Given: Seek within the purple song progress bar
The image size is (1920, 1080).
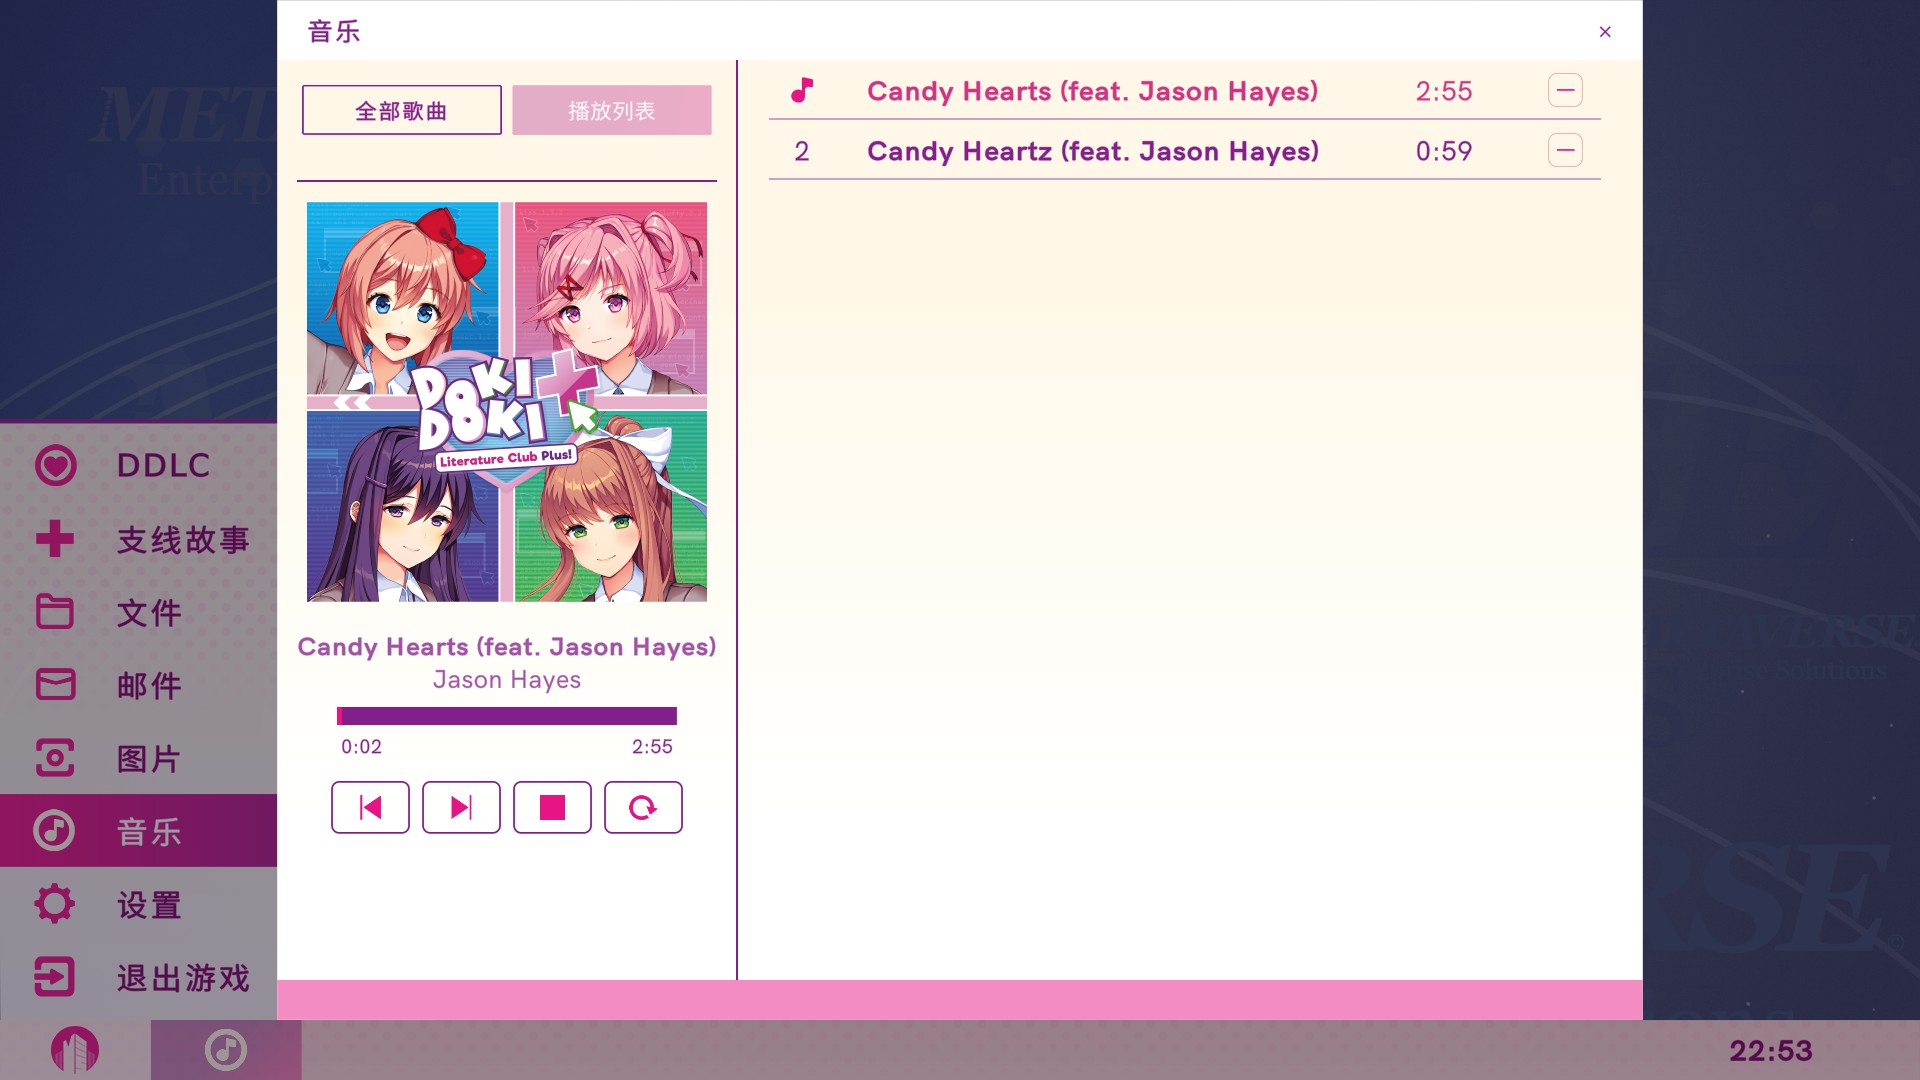Looking at the screenshot, I should [507, 716].
